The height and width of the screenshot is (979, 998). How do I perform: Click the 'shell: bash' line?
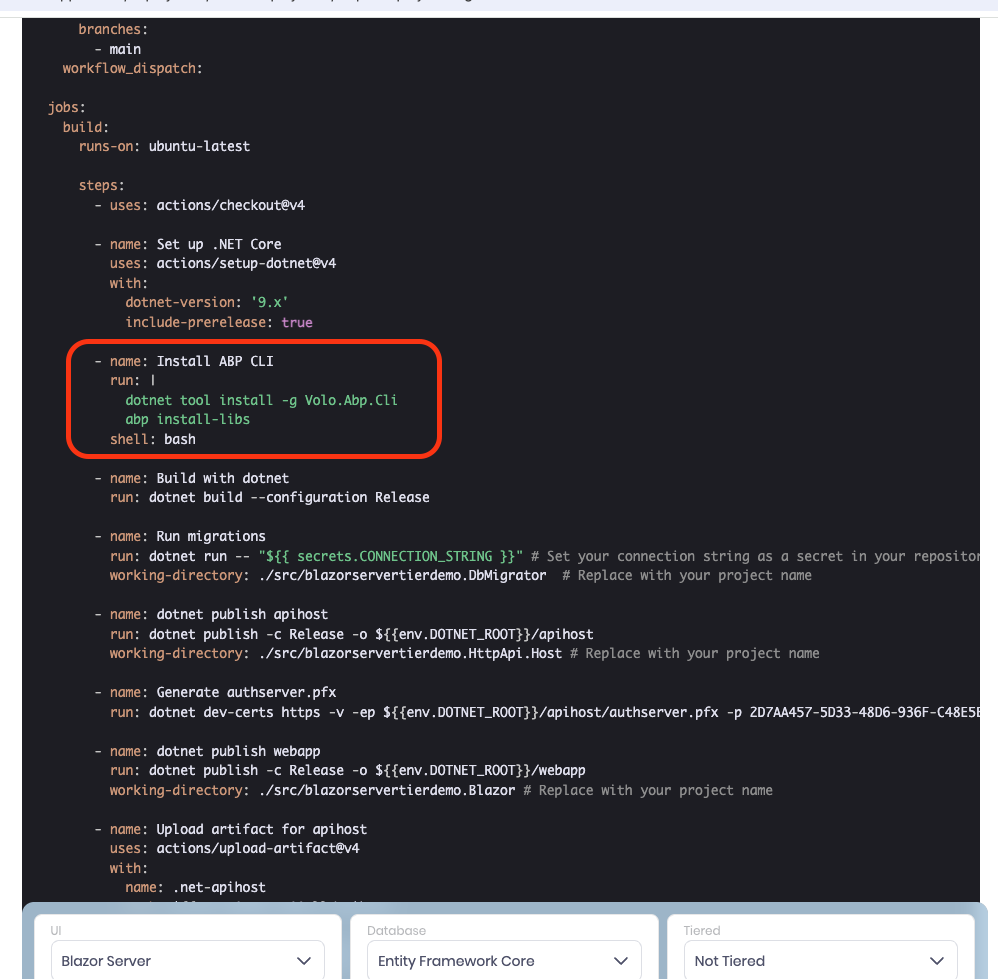coord(153,439)
